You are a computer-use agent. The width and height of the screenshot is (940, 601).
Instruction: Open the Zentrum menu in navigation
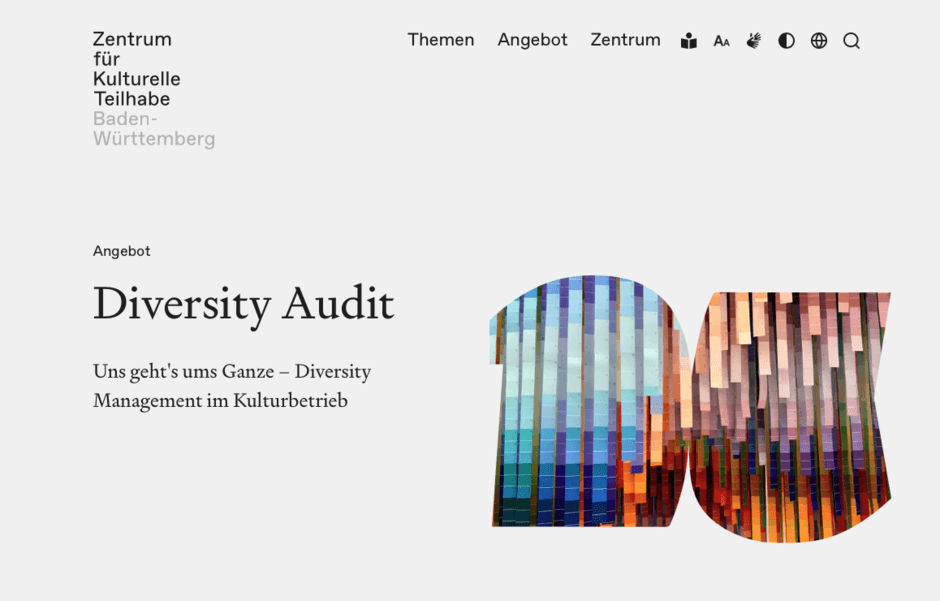[625, 40]
